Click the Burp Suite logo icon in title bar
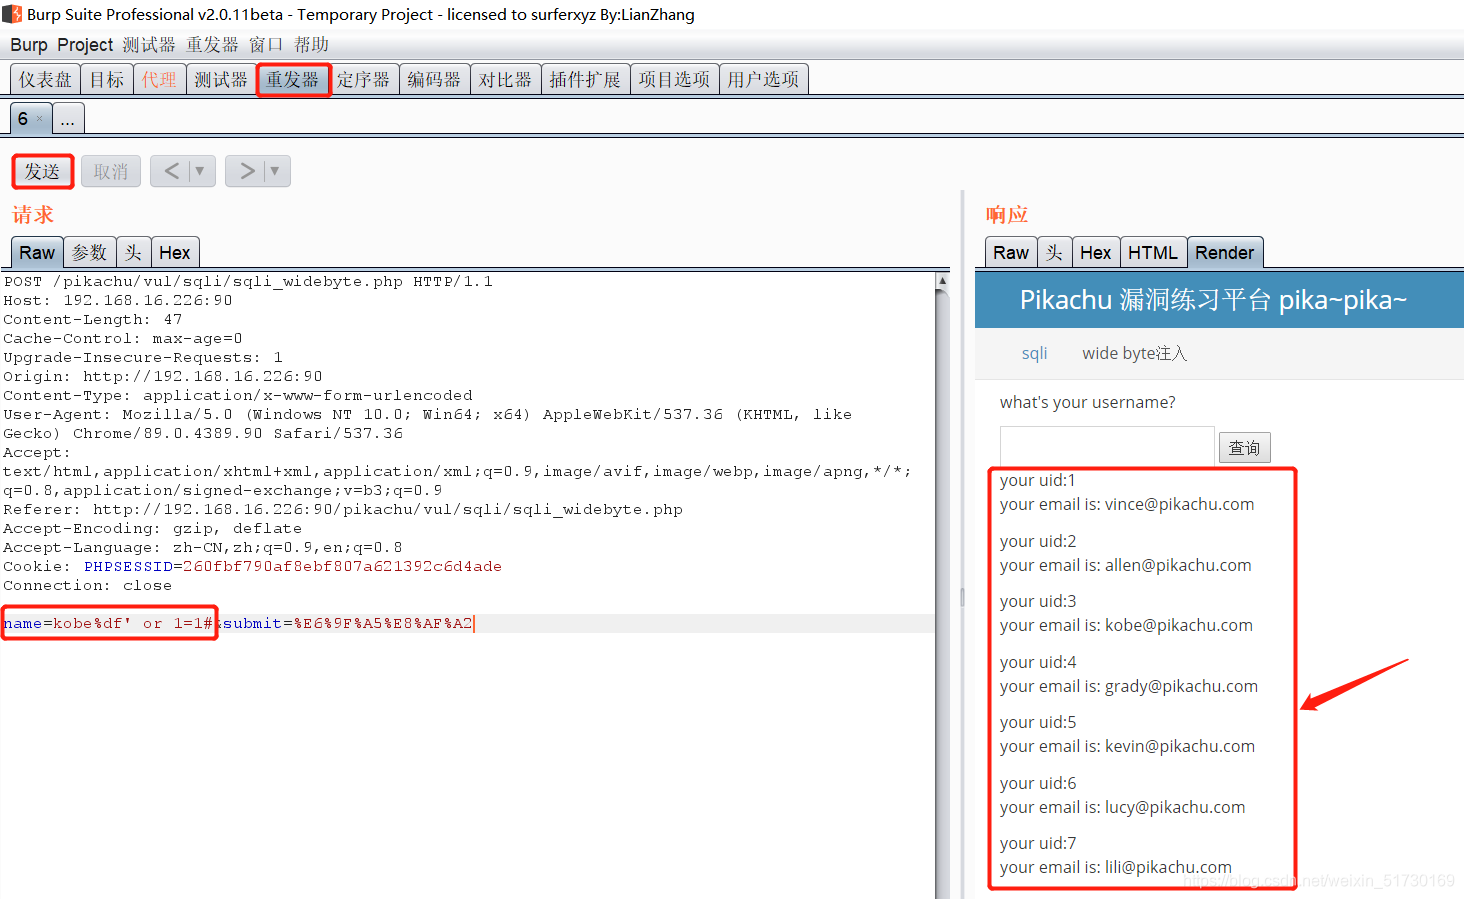The height and width of the screenshot is (899, 1464). point(12,14)
